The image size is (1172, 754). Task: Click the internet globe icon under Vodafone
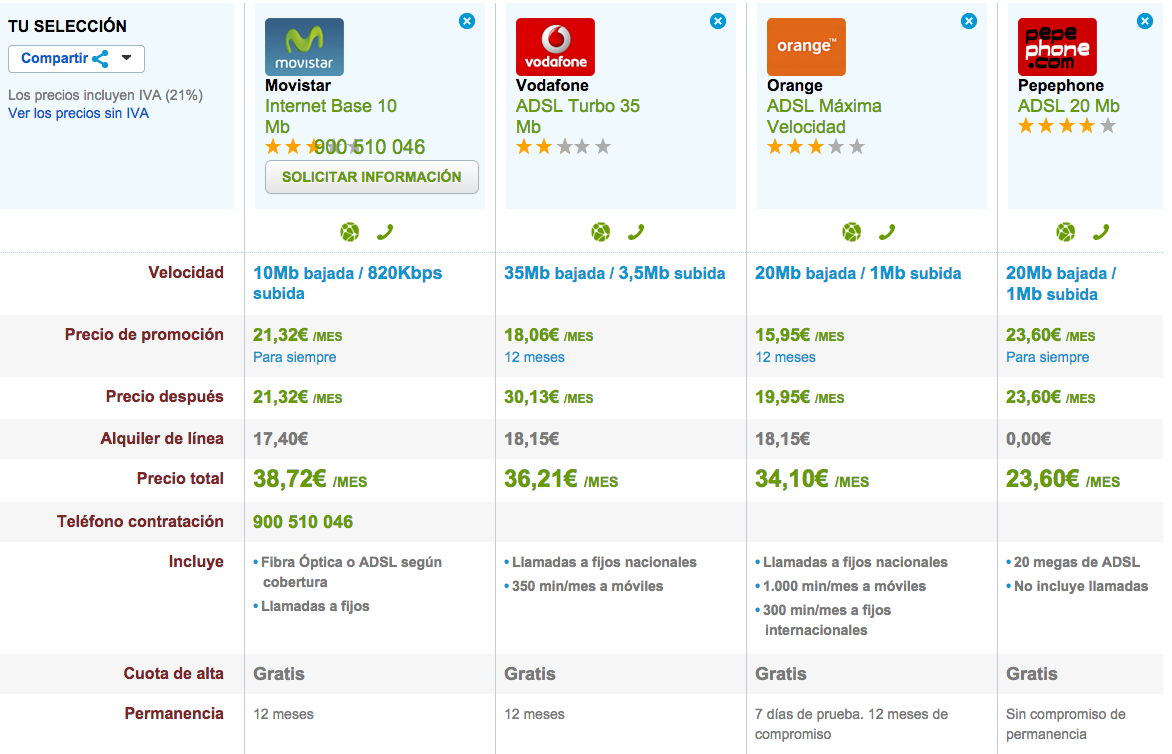click(601, 232)
